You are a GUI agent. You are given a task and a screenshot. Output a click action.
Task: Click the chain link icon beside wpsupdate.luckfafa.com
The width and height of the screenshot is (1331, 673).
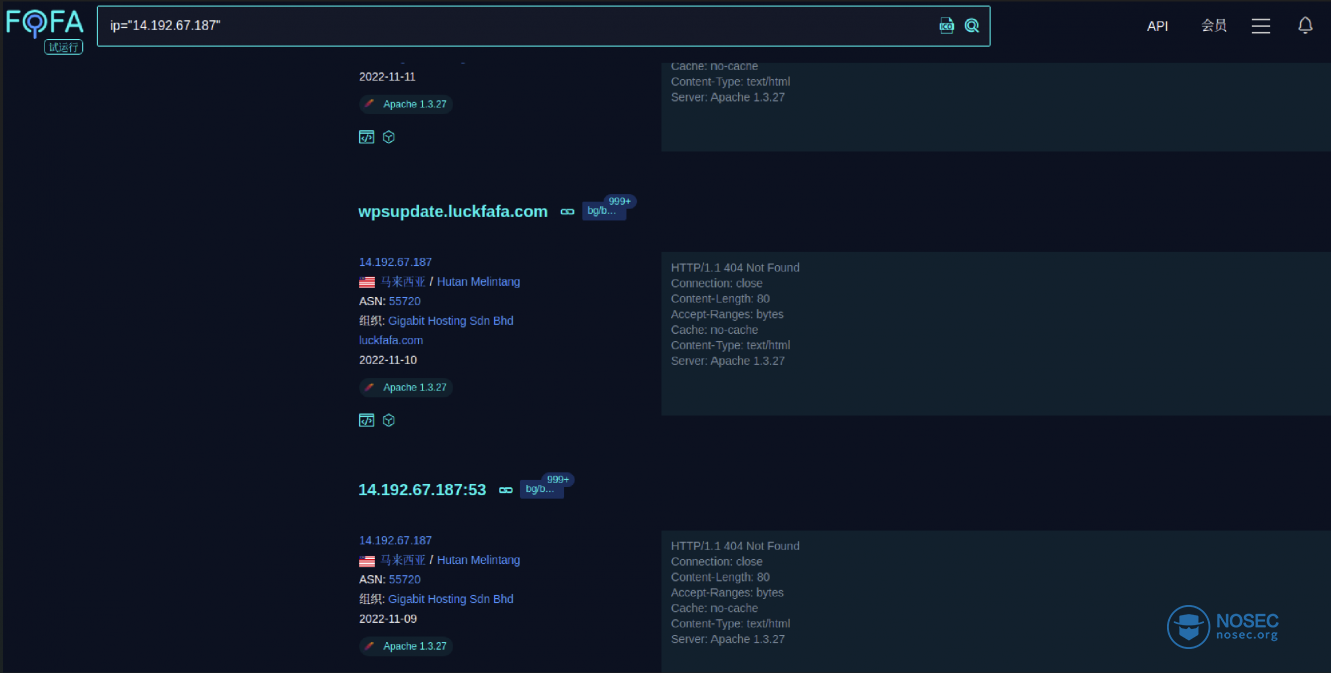[567, 212]
